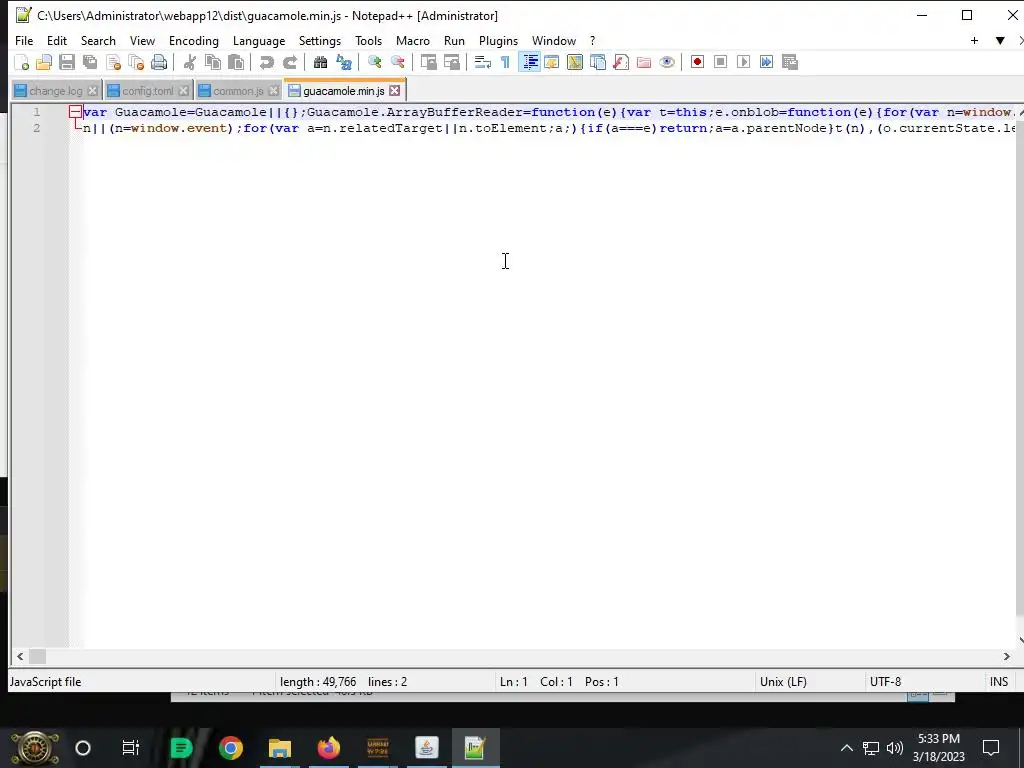The width and height of the screenshot is (1024, 768).
Task: Click the horizontal scrollbar left arrow
Action: tap(20, 656)
